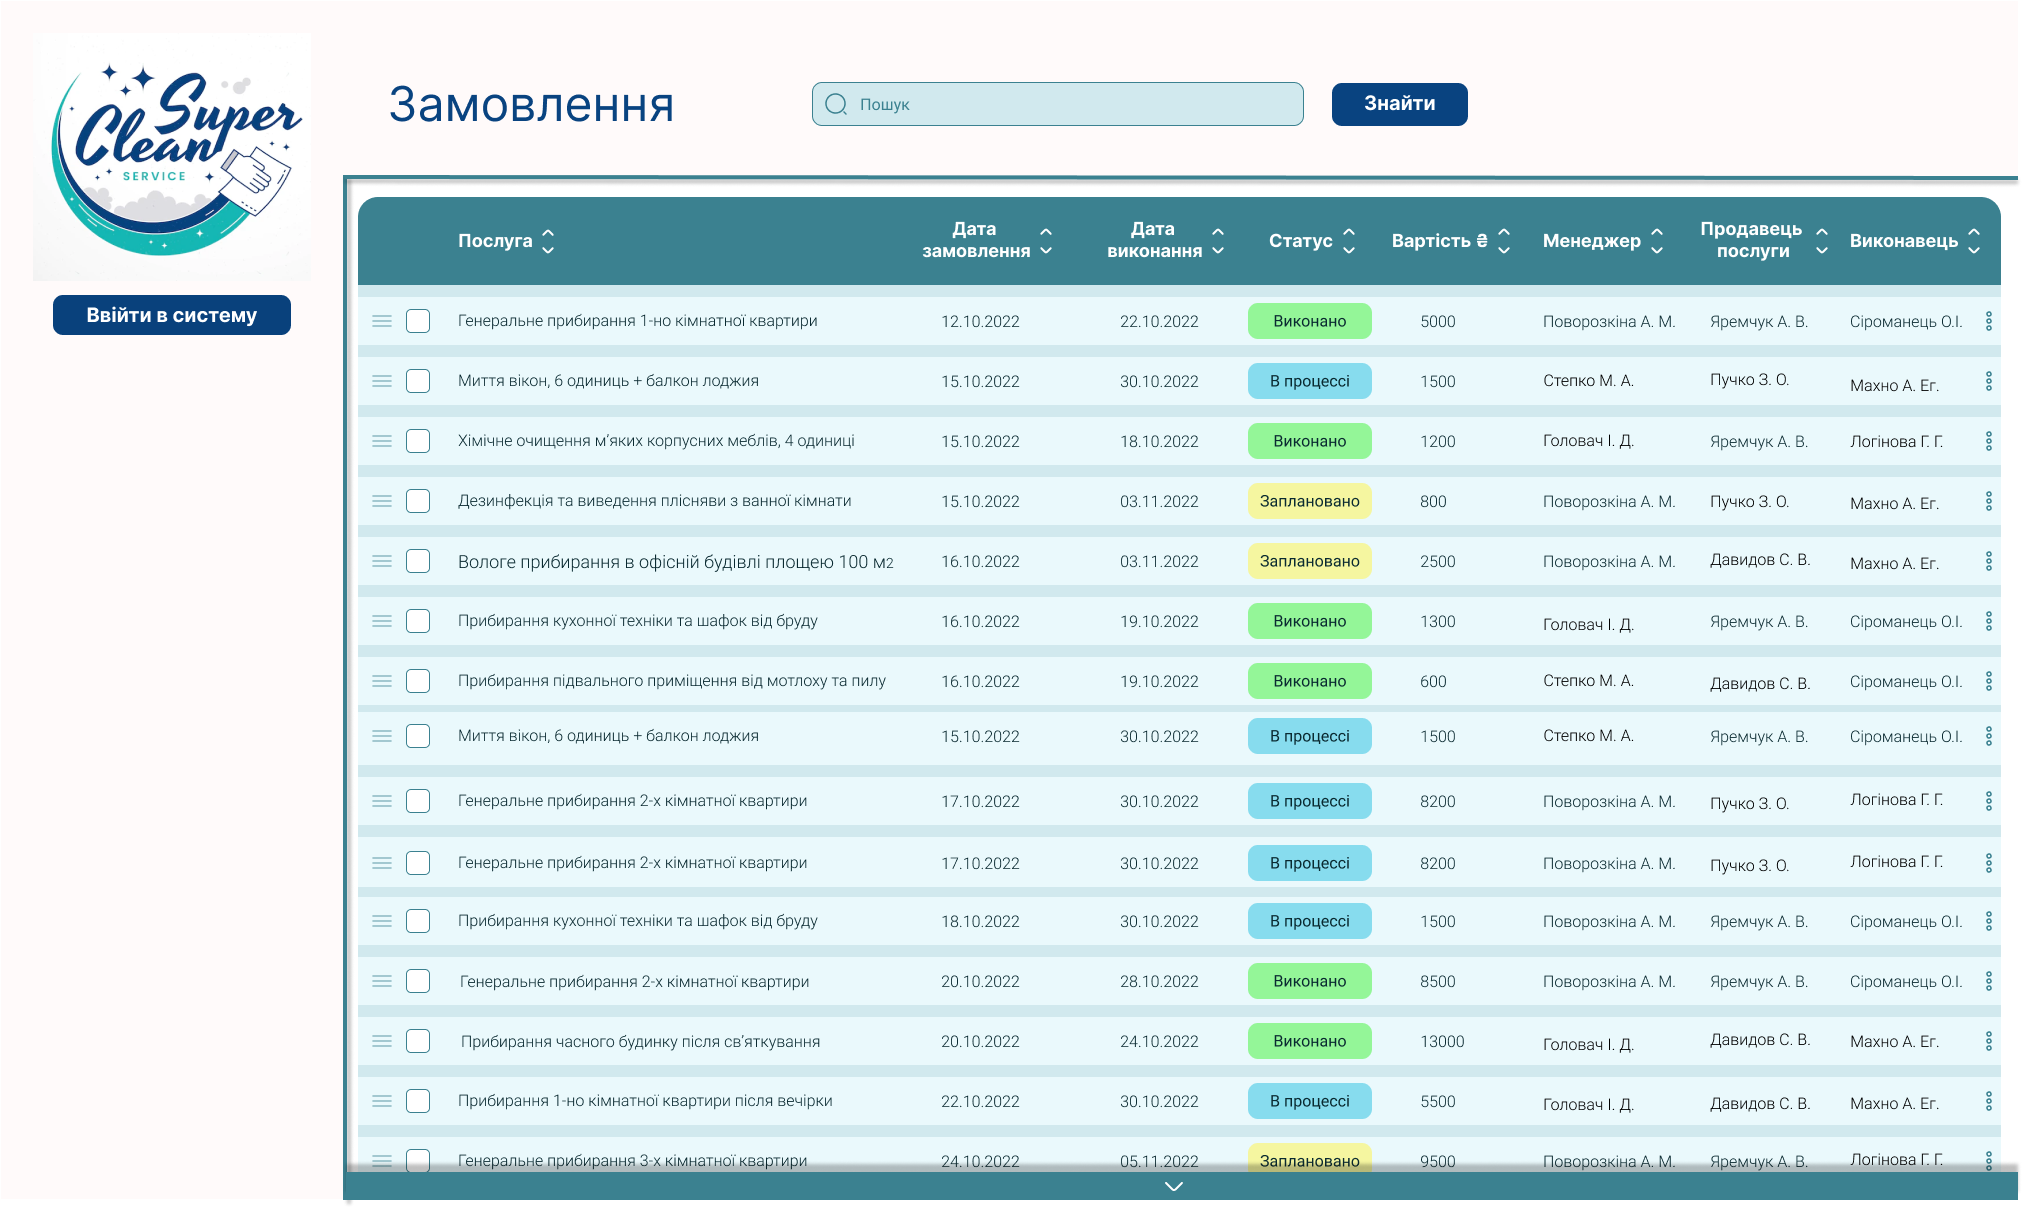
Task: Click drag handle of Прибирання 1-но кімнатної після вечірки row
Action: [x=382, y=1101]
